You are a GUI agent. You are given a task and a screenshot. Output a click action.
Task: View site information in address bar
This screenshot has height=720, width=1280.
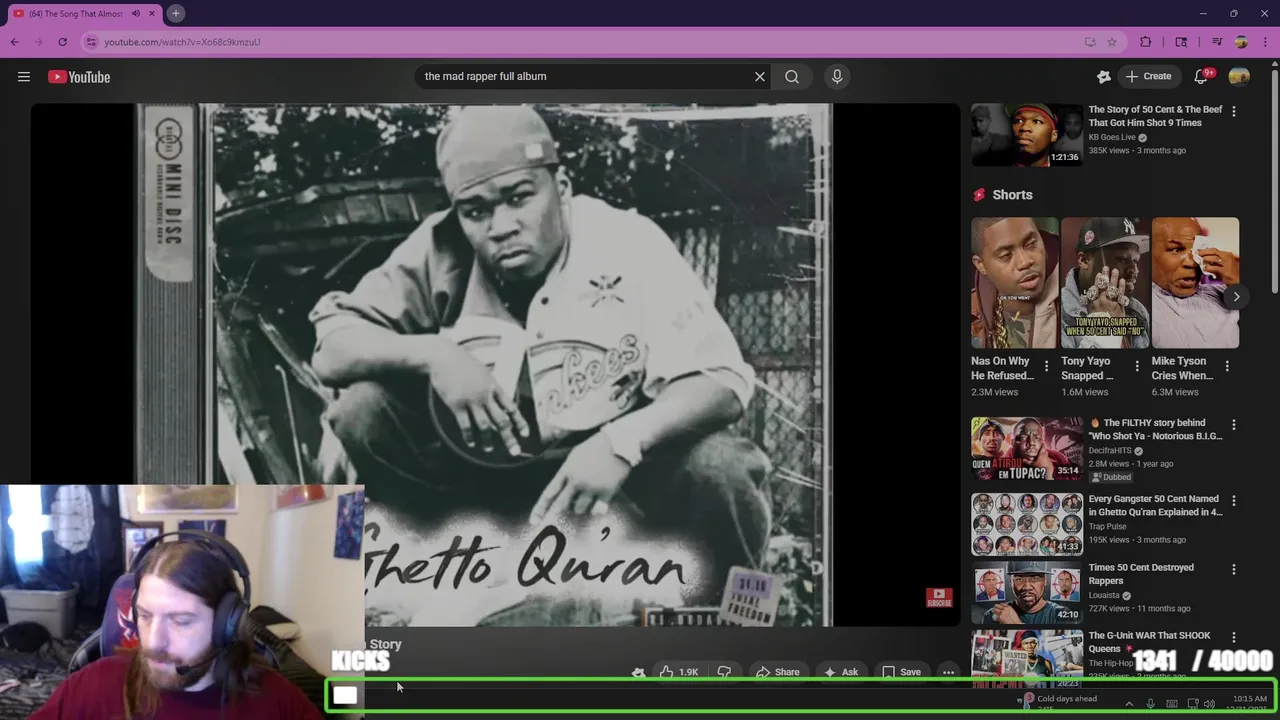92,42
